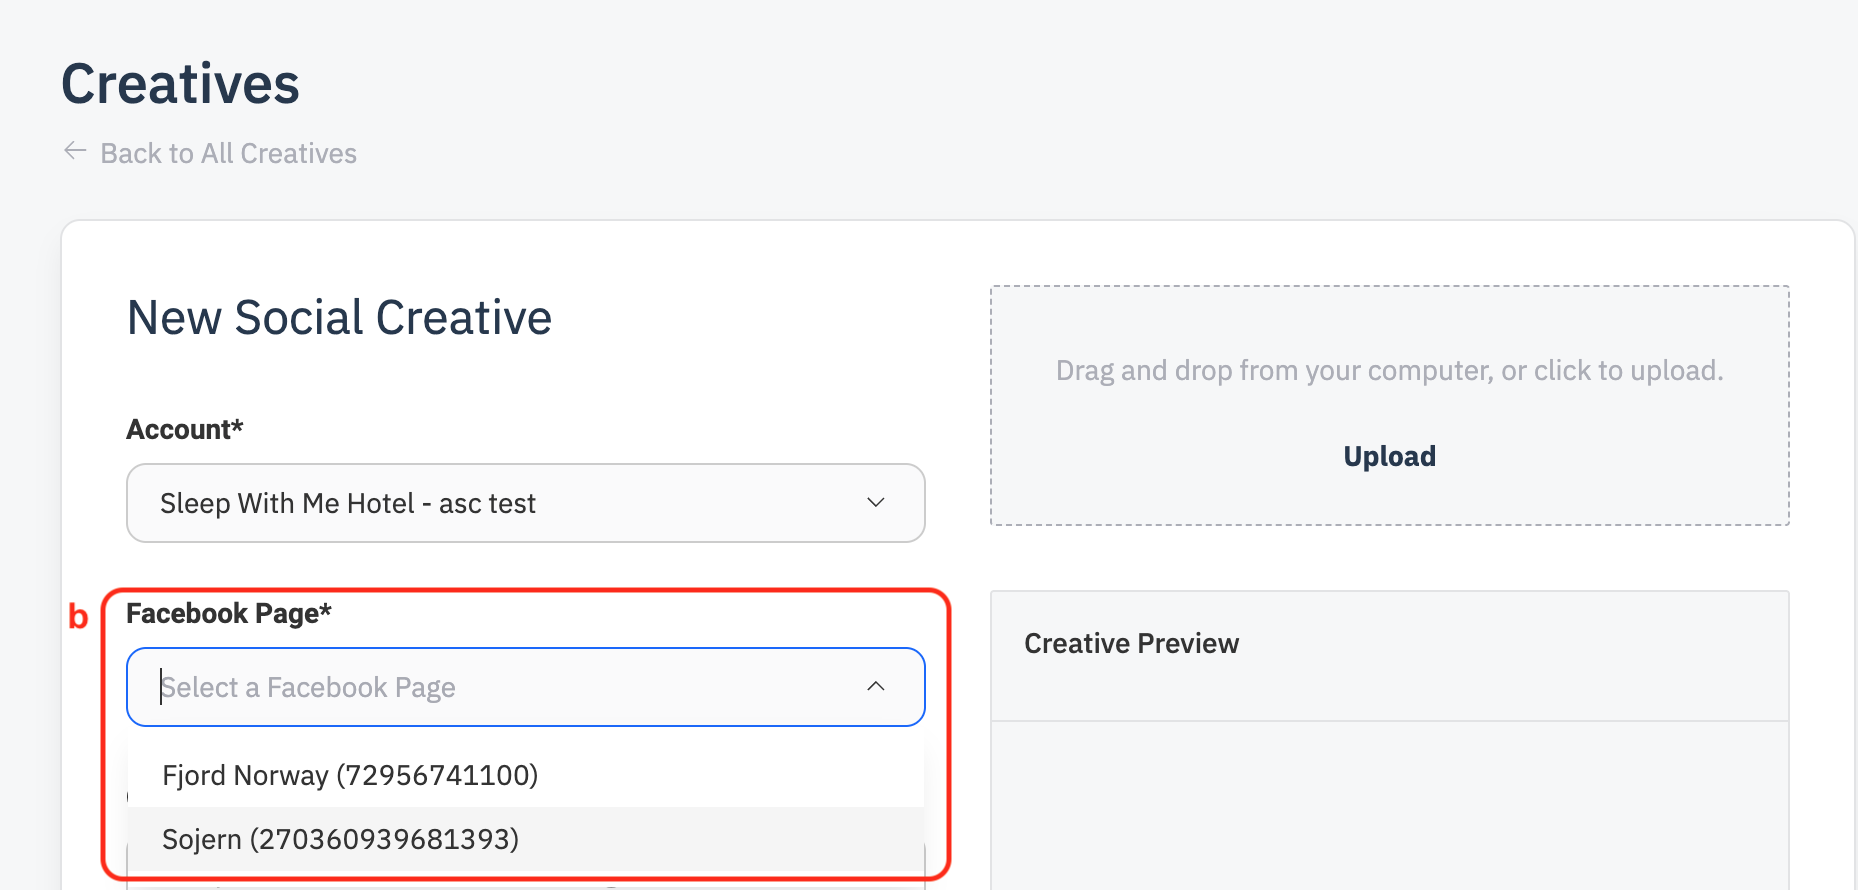Image resolution: width=1858 pixels, height=890 pixels.
Task: Collapse Facebook Page dropdown chevron
Action: tap(876, 686)
